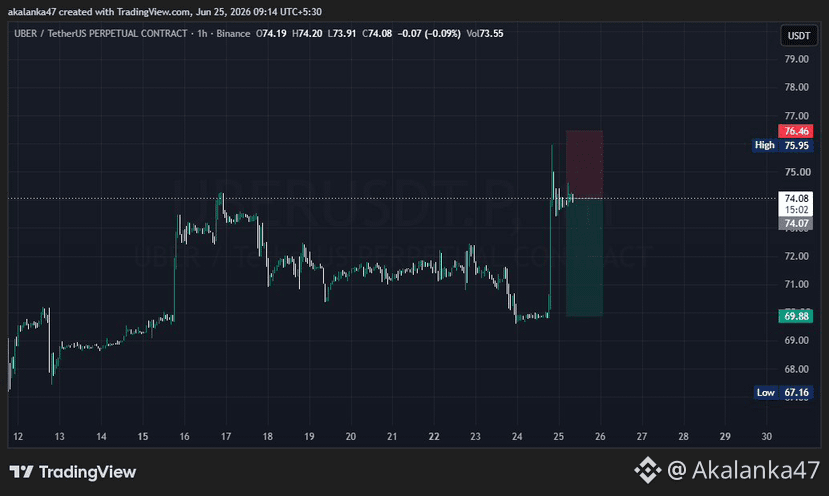Image resolution: width=829 pixels, height=496 pixels.
Task: Click the low value L73.91
Action: tap(342, 33)
